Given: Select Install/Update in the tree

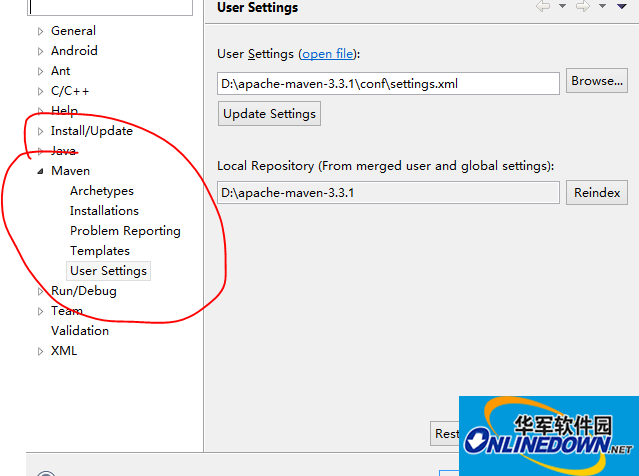Looking at the screenshot, I should click(x=92, y=131).
